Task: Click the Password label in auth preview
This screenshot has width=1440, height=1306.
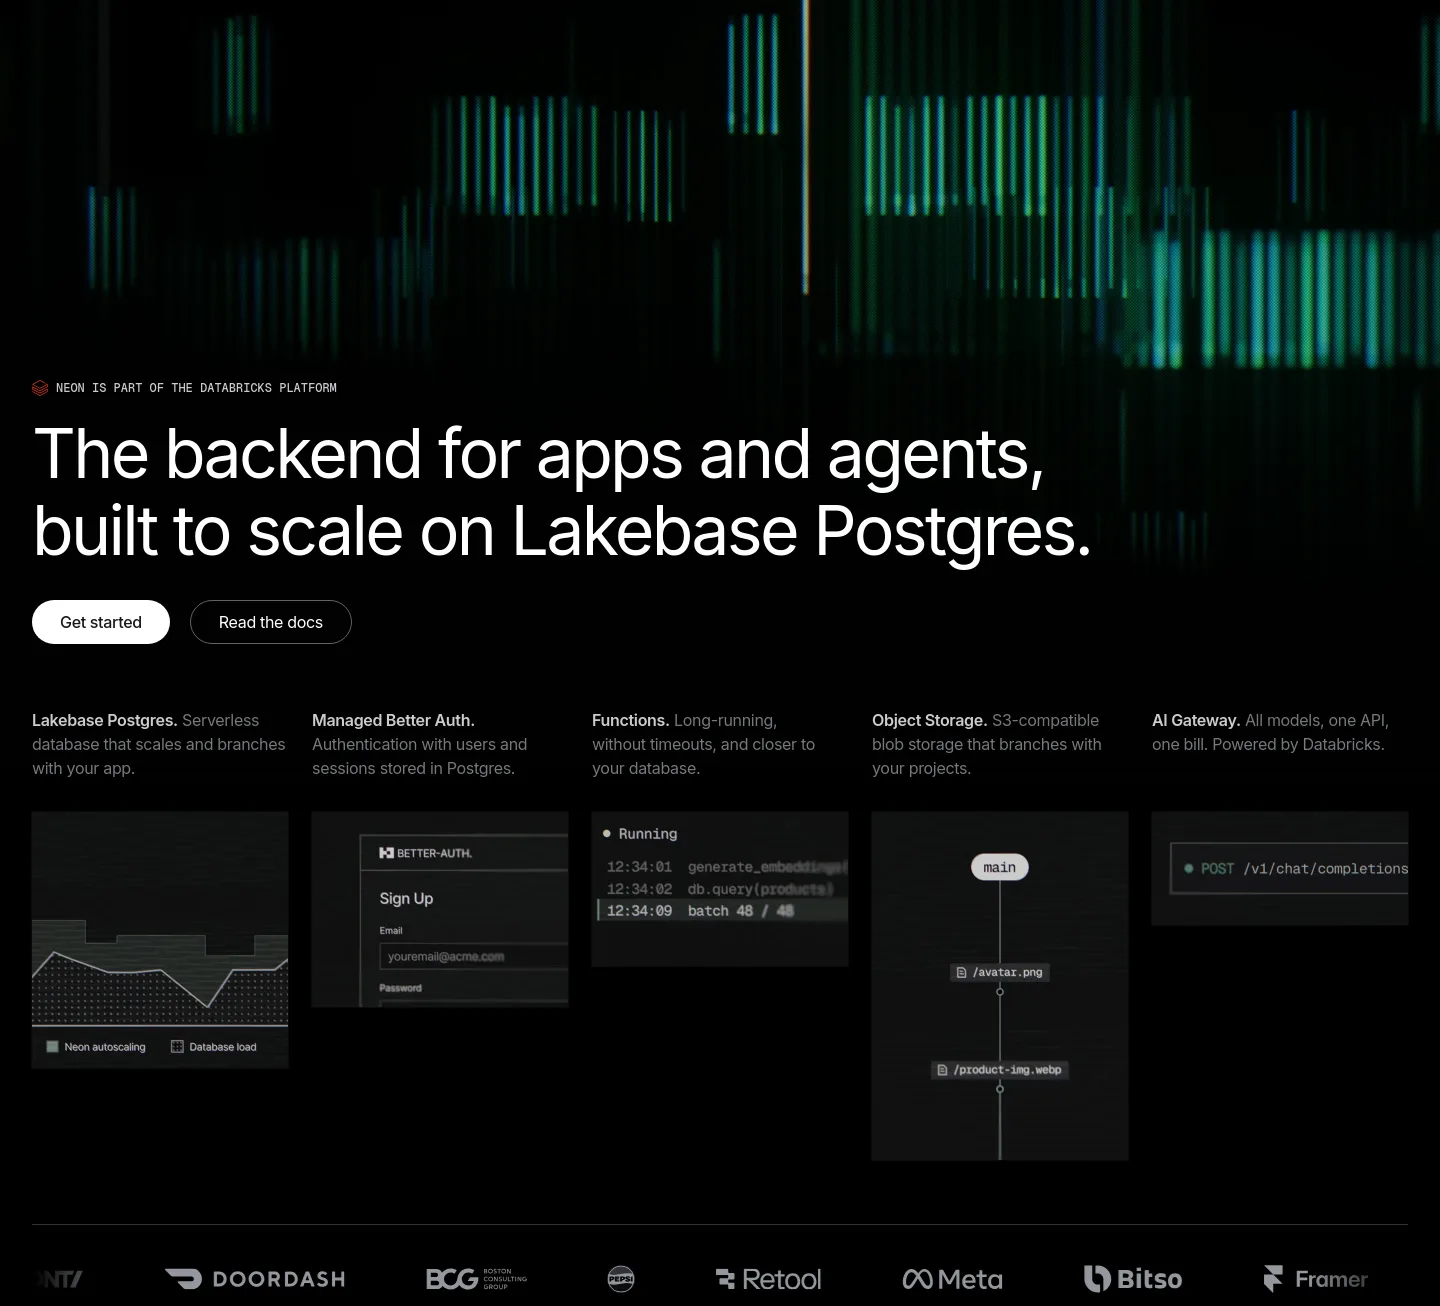Action: coord(400,988)
